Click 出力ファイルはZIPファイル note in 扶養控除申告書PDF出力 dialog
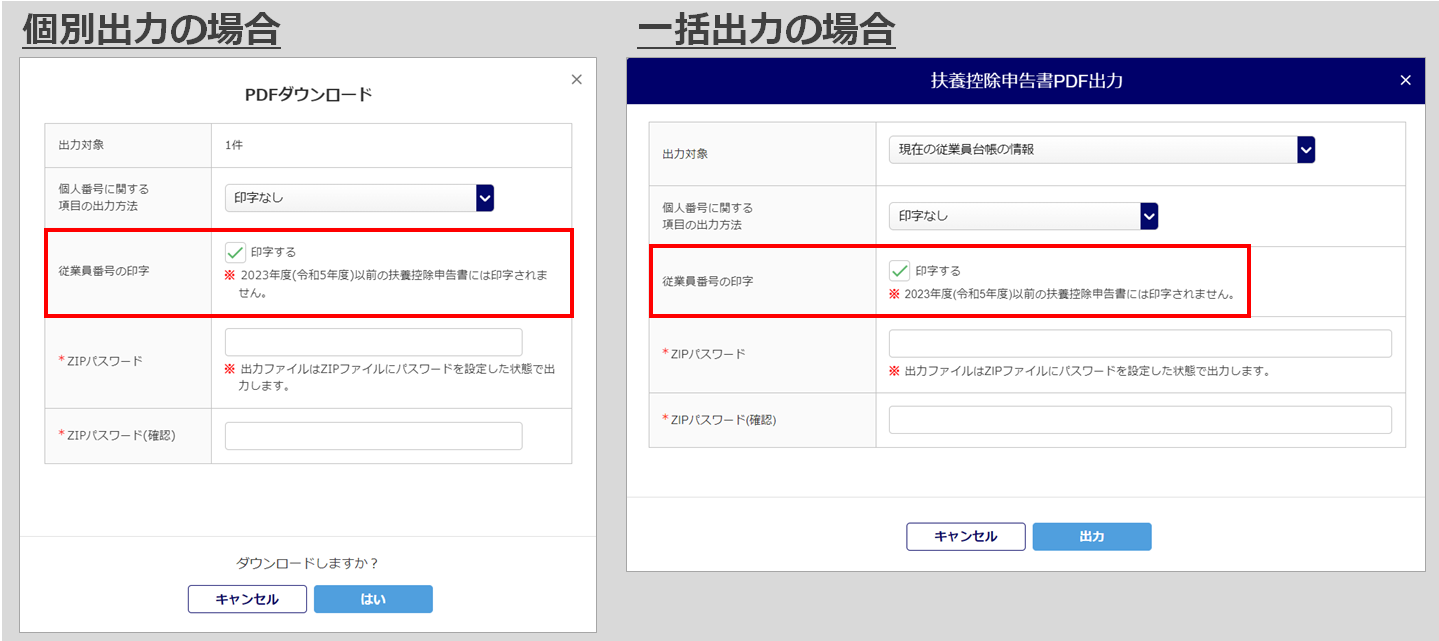 [1079, 371]
